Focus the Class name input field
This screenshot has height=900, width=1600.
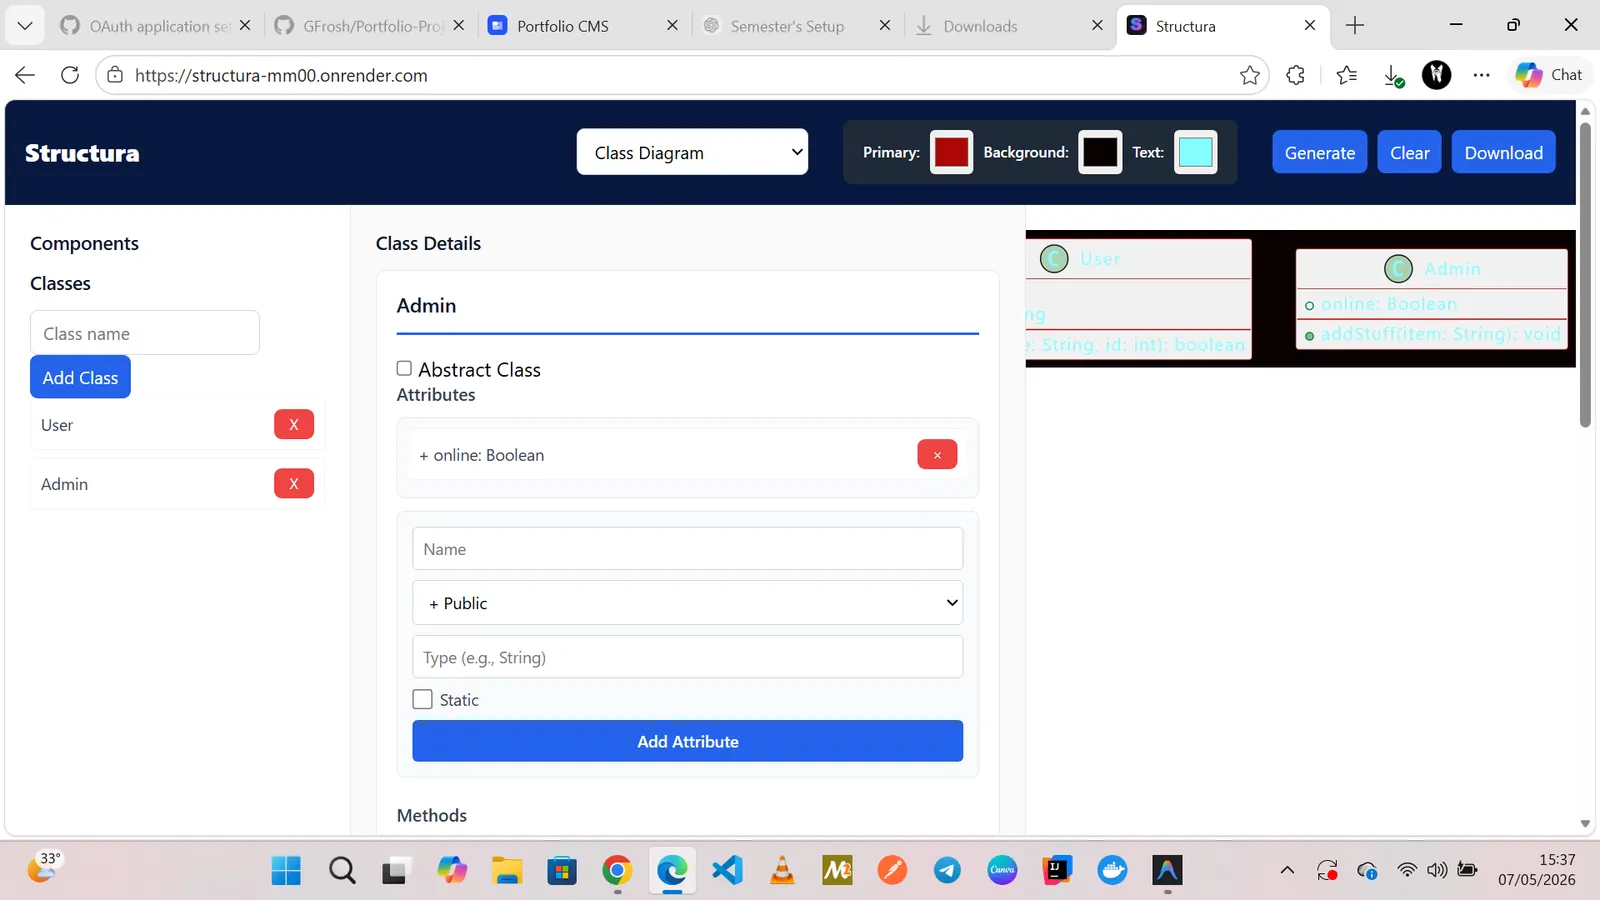(x=145, y=333)
